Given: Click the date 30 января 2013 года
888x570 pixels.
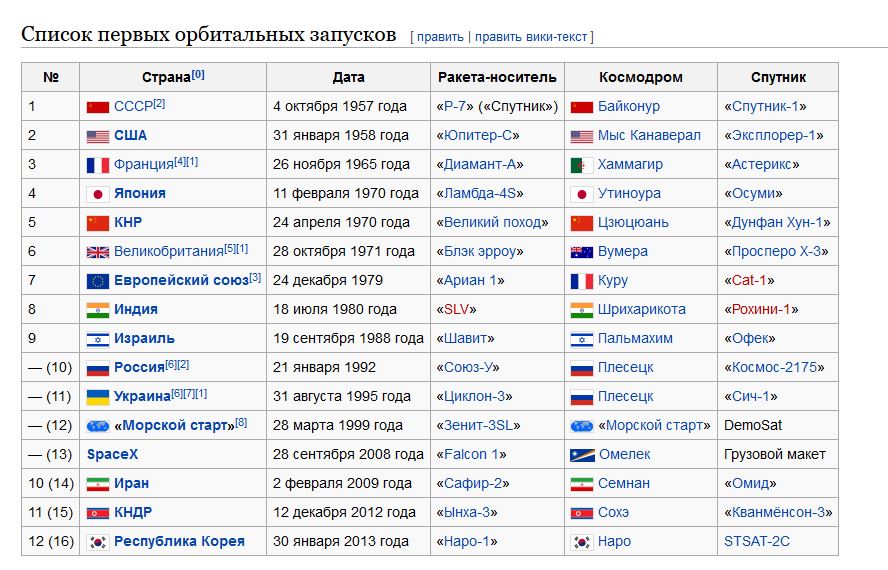Looking at the screenshot, I should click(x=340, y=542).
